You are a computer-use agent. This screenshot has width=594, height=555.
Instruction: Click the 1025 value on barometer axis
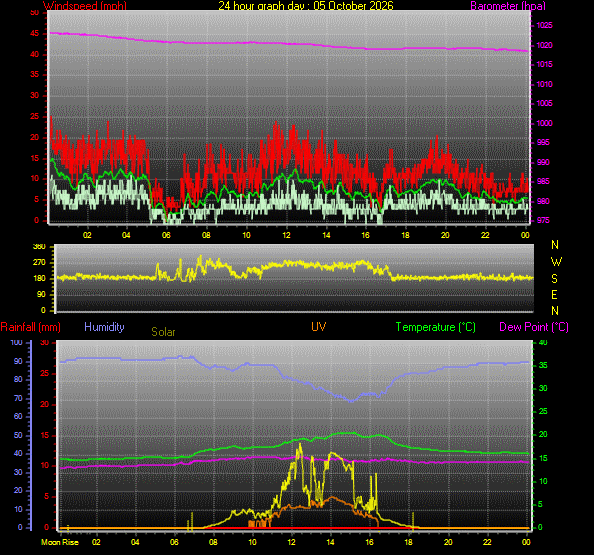tap(544, 25)
